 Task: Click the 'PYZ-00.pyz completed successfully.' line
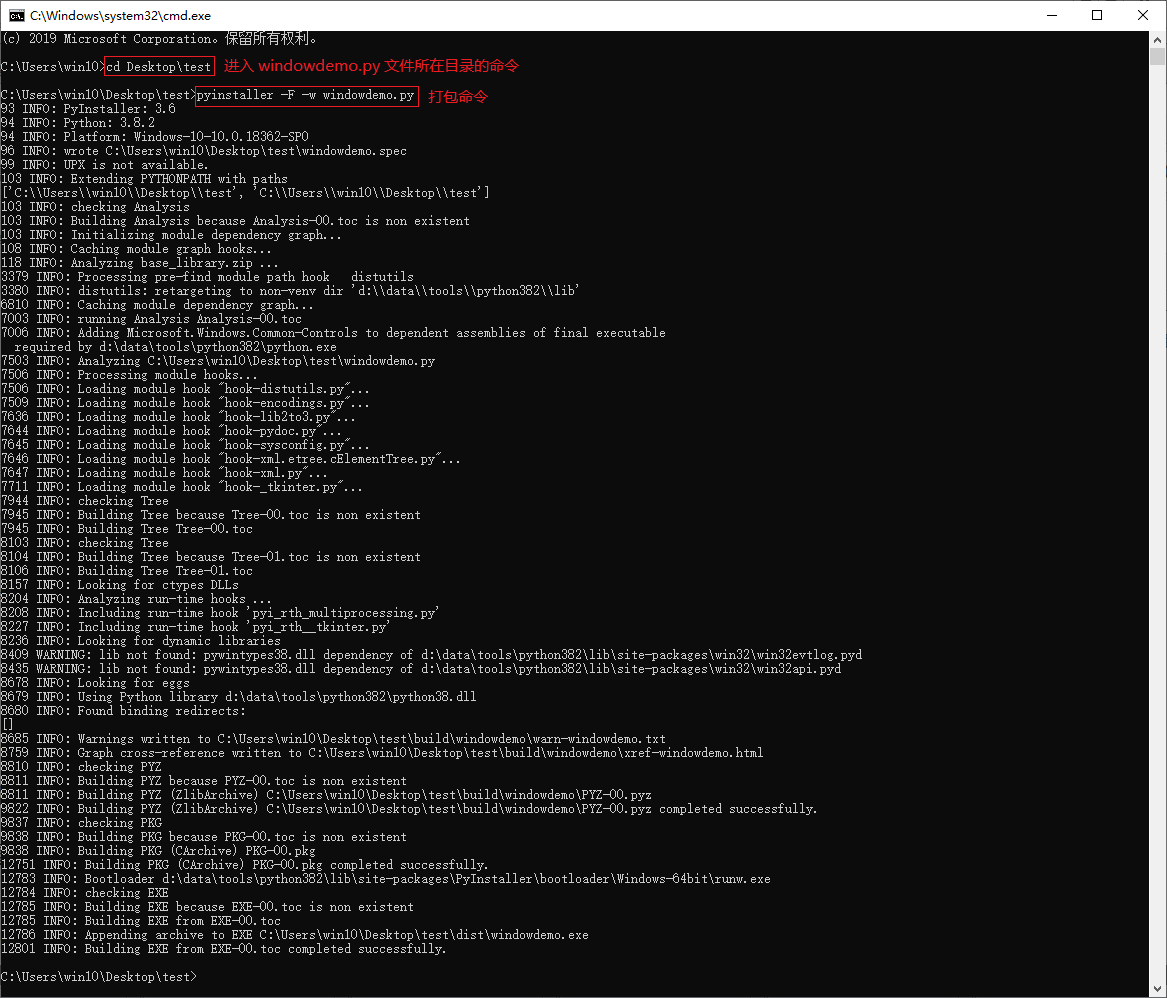[409, 809]
